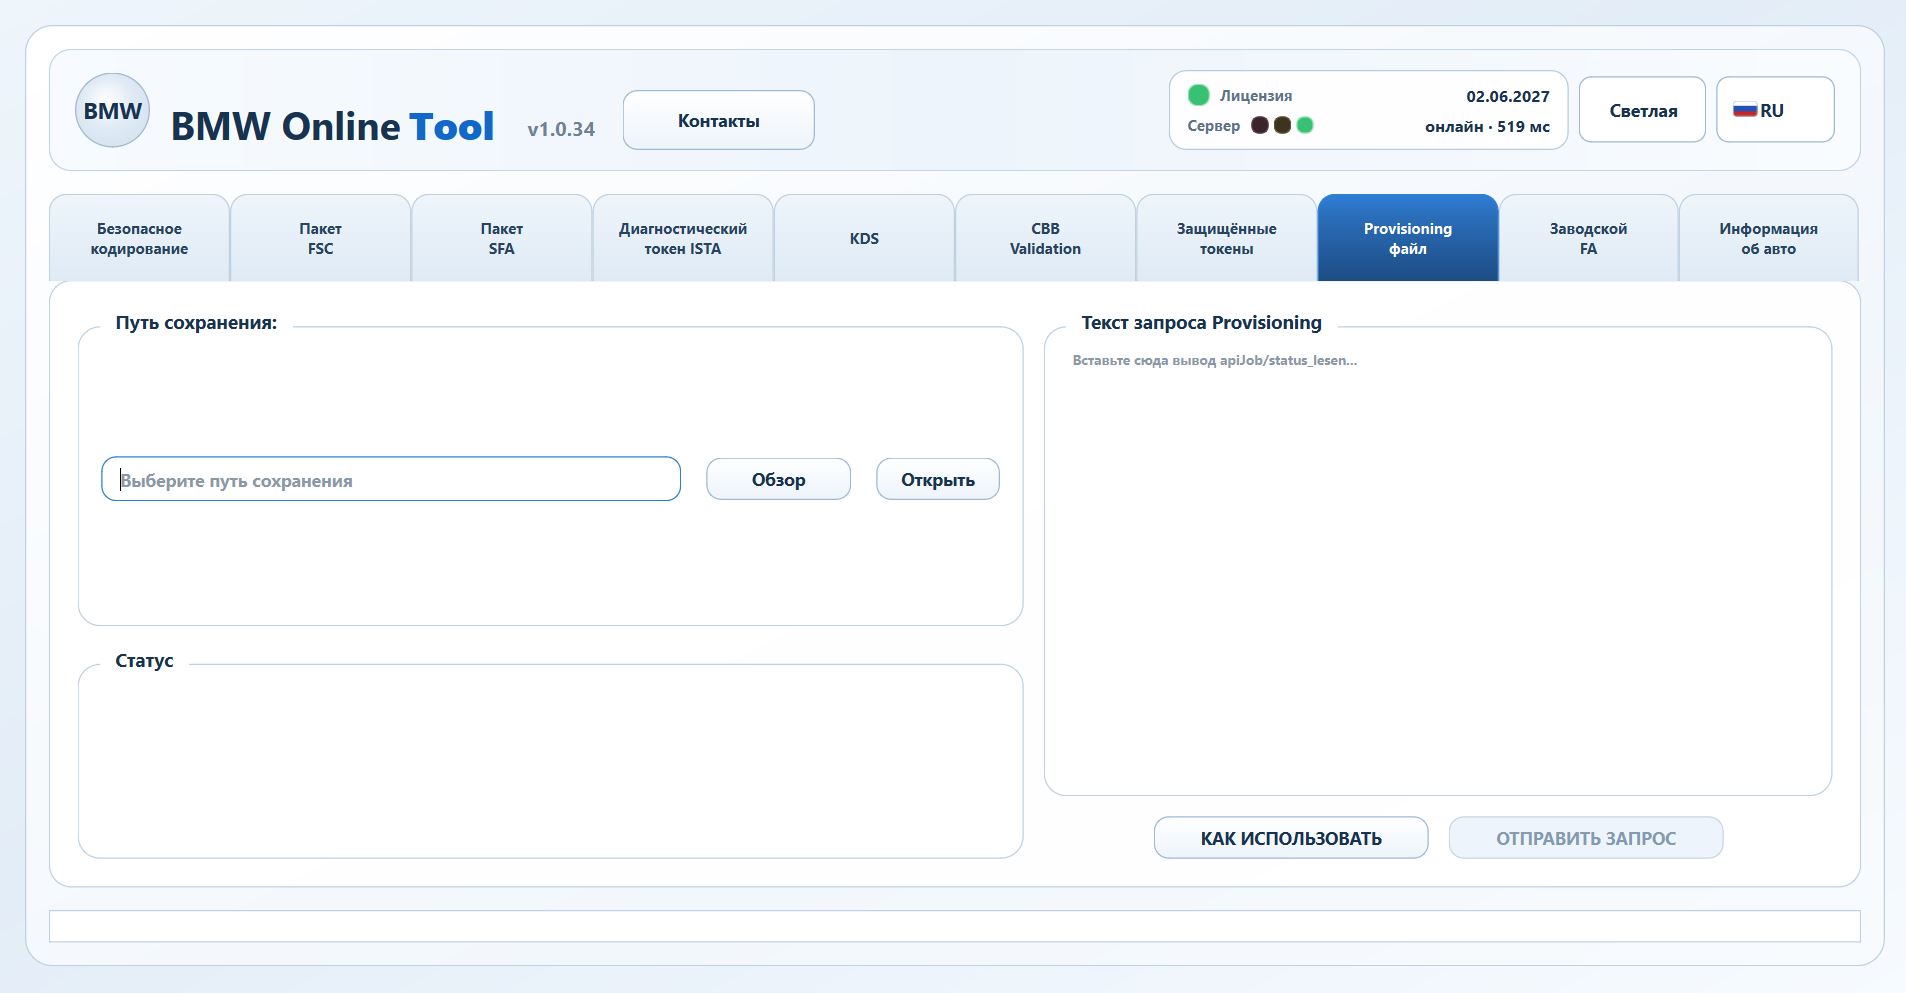Viewport: 1906px width, 993px height.
Task: Focus the save path input field
Action: [391, 479]
